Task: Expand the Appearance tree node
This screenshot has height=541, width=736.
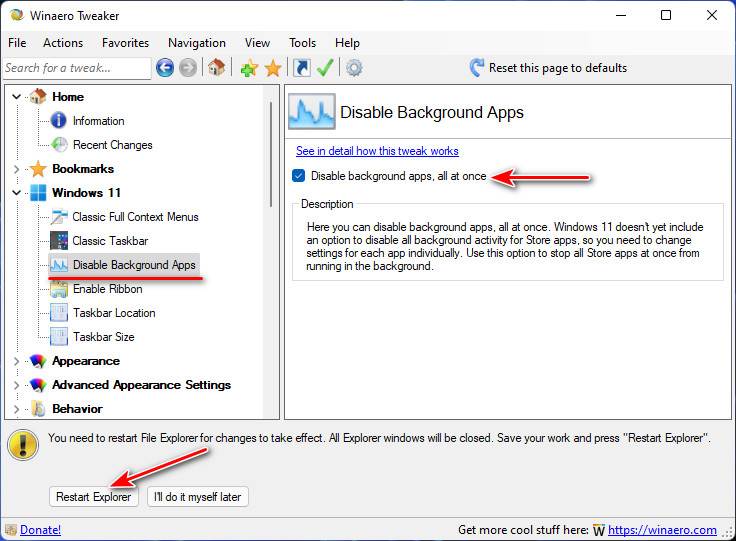Action: [16, 361]
